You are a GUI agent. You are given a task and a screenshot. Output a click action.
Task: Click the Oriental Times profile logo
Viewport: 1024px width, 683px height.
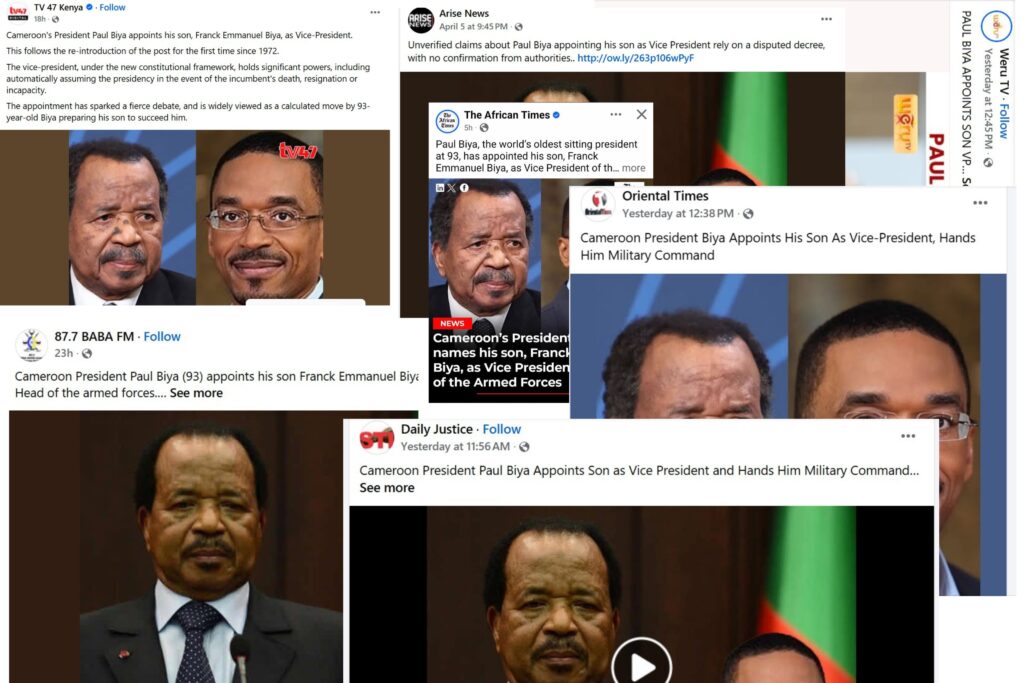coord(598,204)
